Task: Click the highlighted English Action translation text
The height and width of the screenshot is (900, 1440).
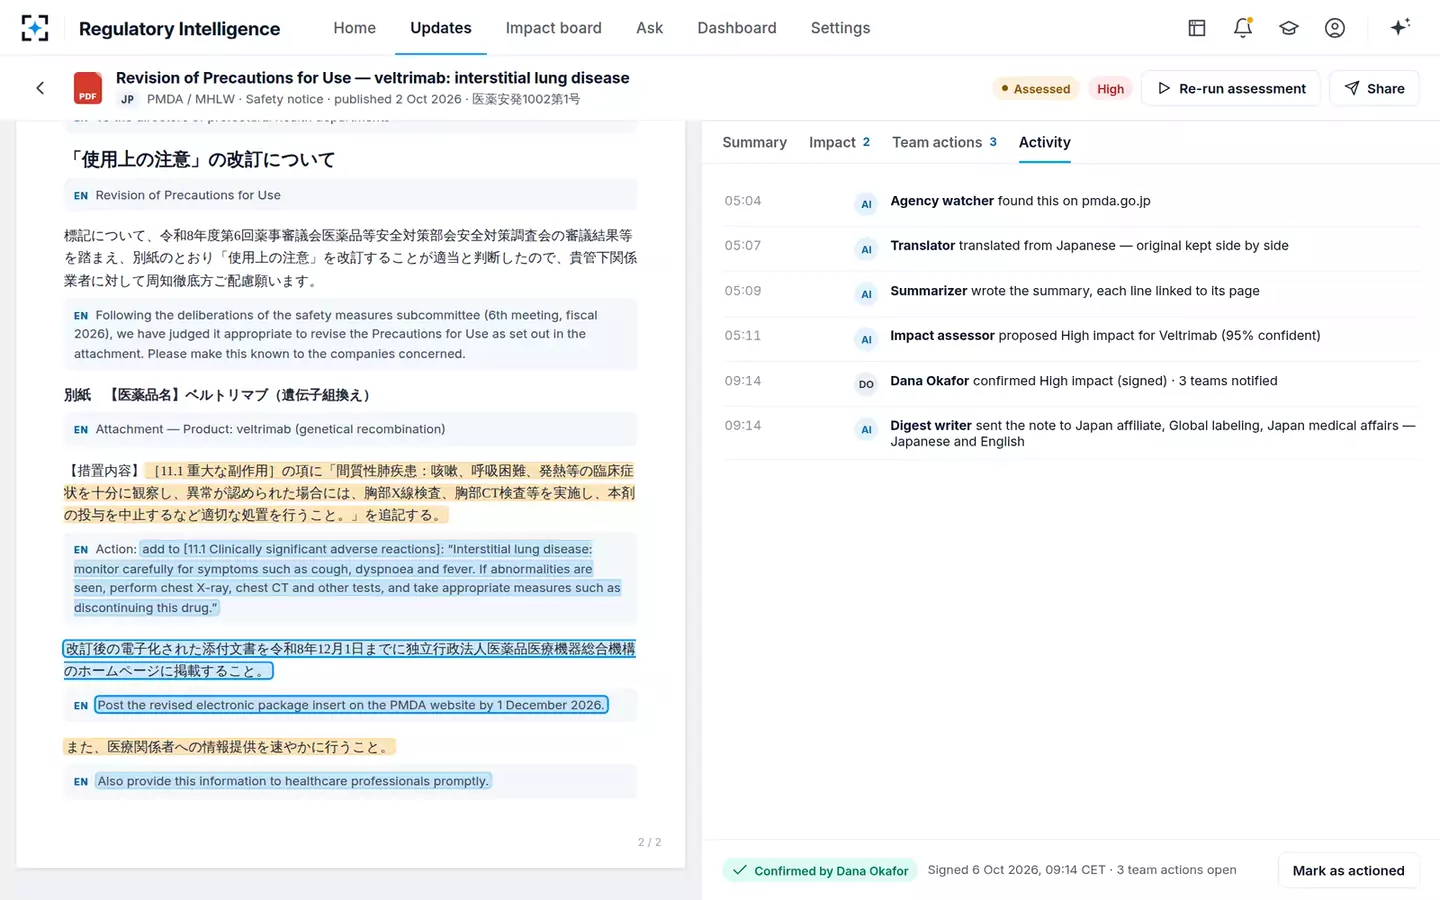Action: (347, 578)
